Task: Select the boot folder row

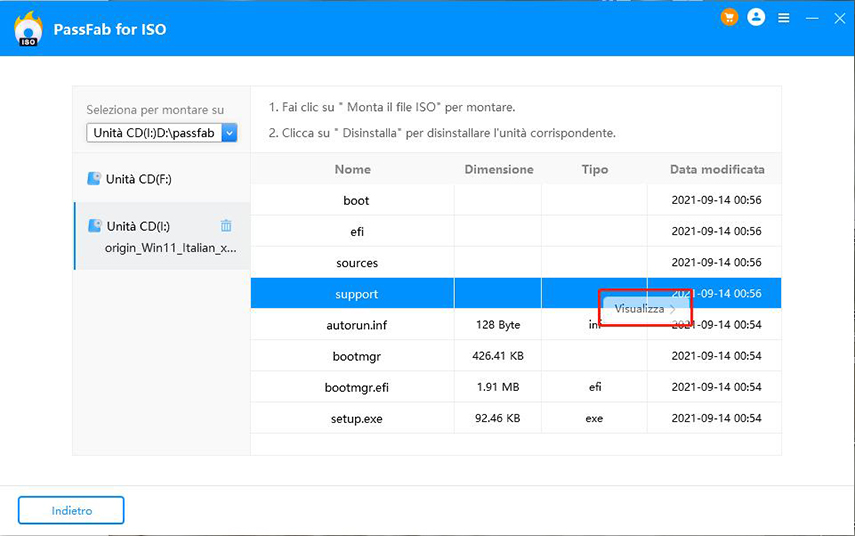Action: [x=356, y=200]
